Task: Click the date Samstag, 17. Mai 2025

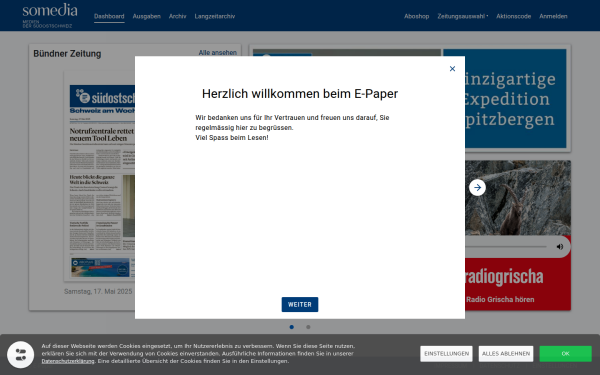Action: pos(98,292)
